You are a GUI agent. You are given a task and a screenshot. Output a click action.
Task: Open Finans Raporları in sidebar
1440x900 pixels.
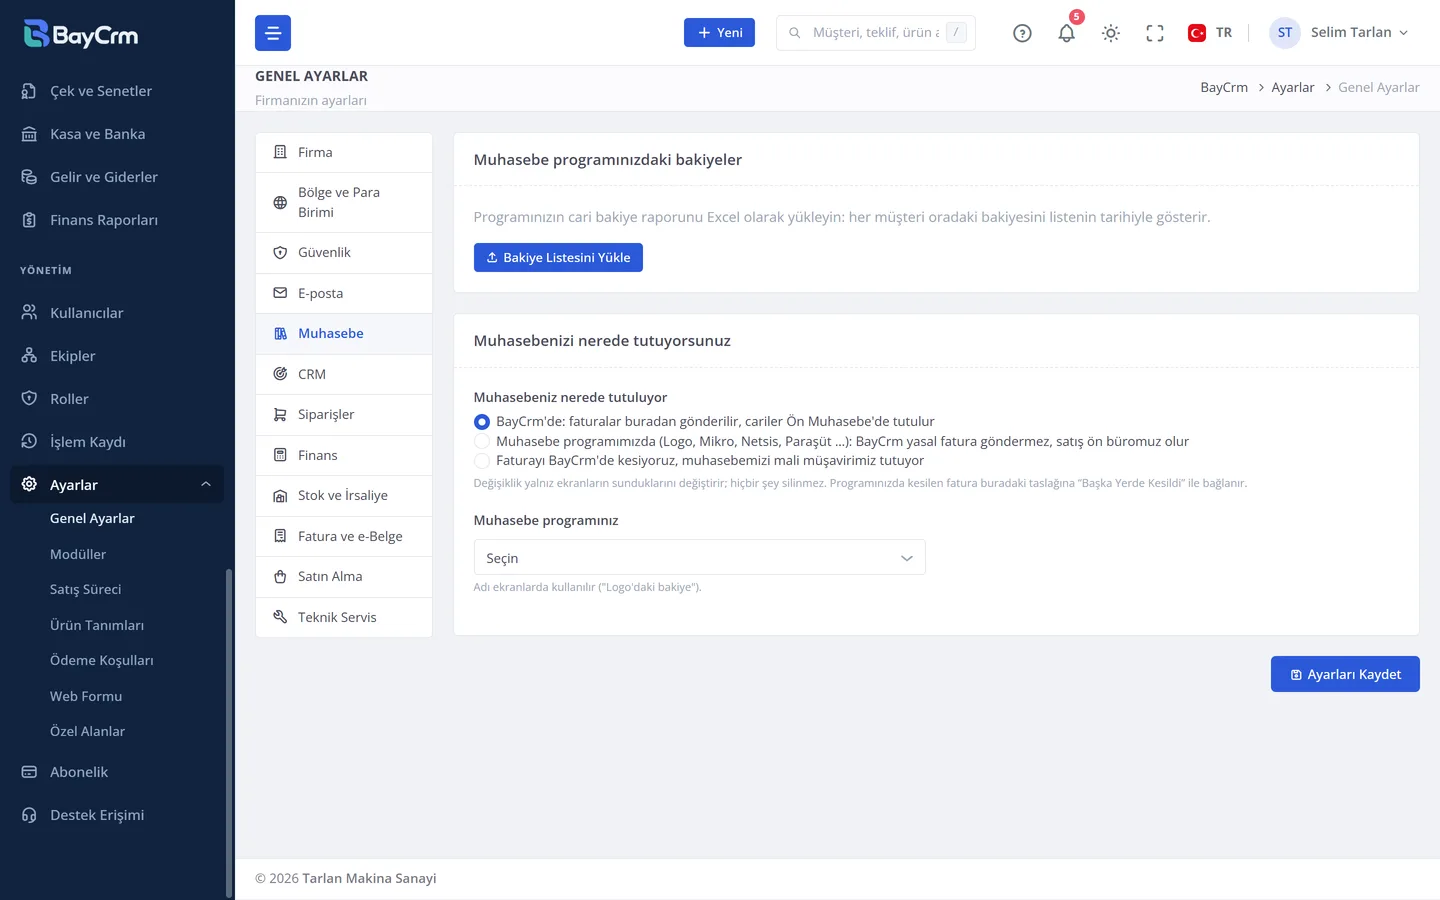coord(117,220)
